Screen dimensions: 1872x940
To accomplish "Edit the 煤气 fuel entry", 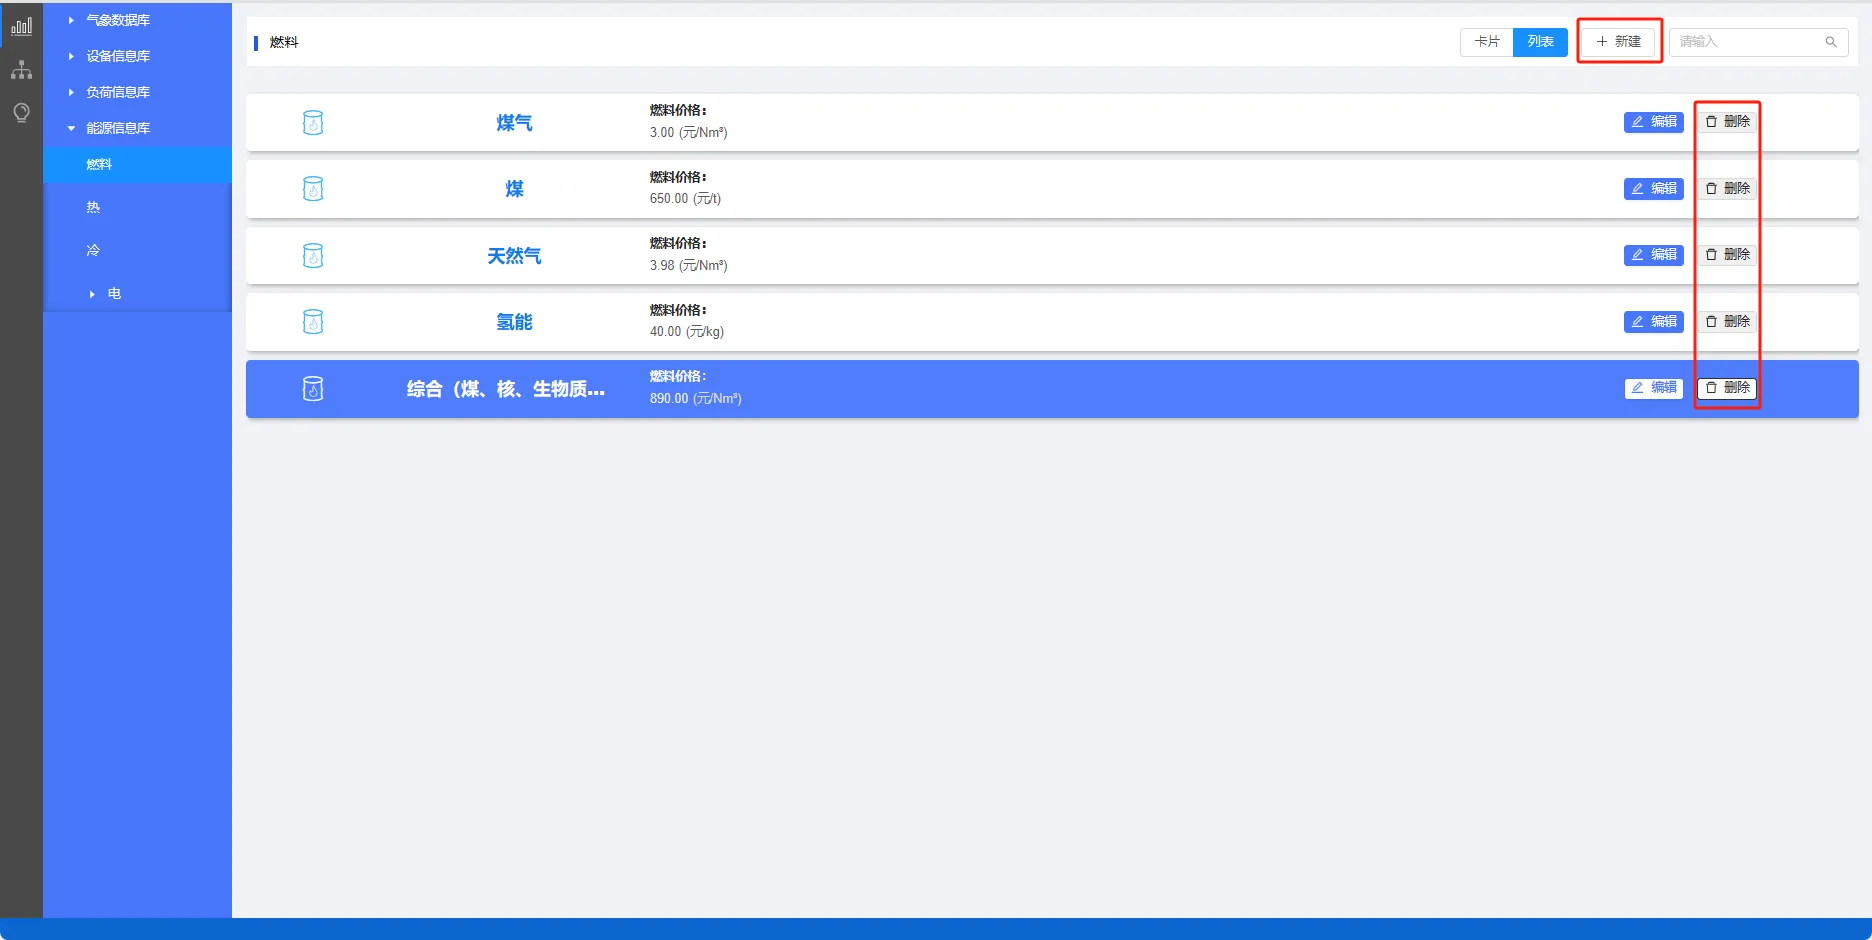I will coord(1654,122).
